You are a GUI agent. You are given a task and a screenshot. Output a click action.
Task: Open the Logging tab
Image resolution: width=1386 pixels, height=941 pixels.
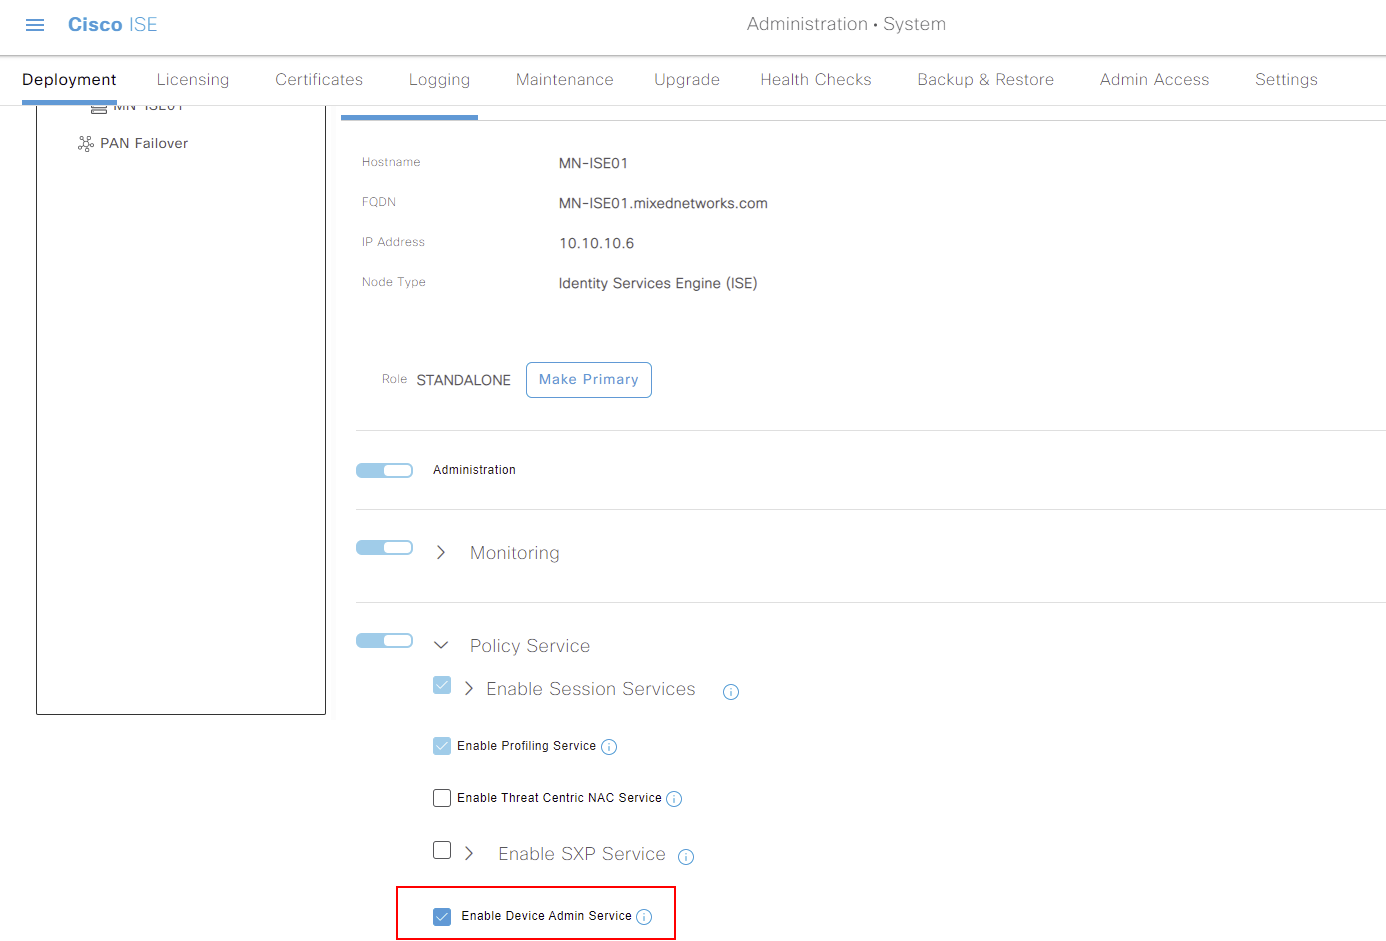(x=439, y=80)
